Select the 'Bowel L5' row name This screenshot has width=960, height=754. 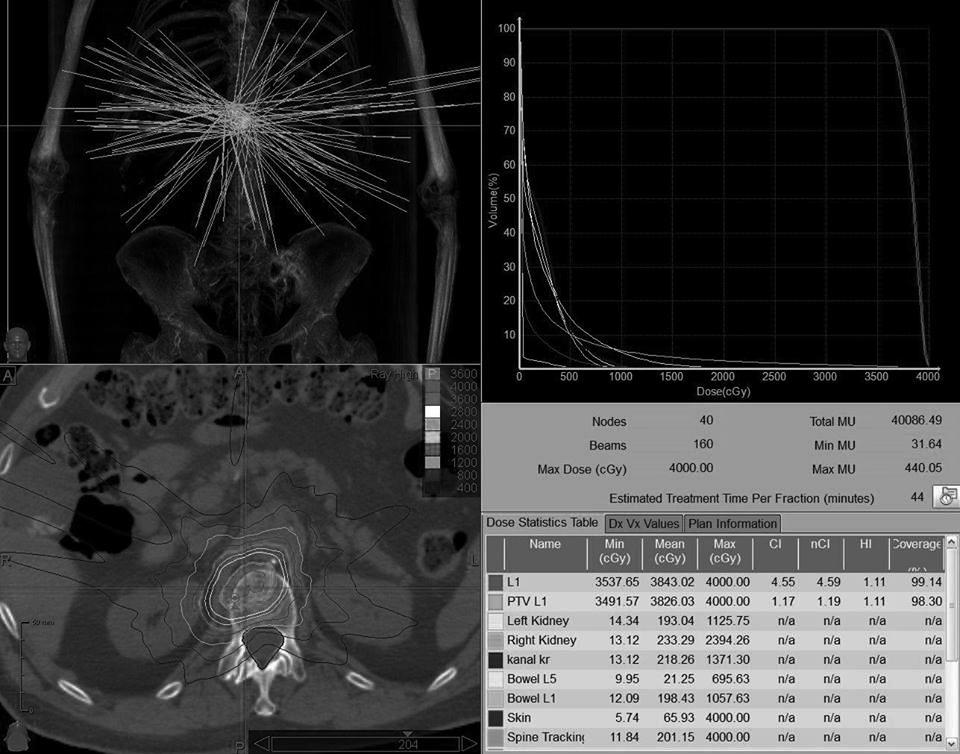click(531, 679)
